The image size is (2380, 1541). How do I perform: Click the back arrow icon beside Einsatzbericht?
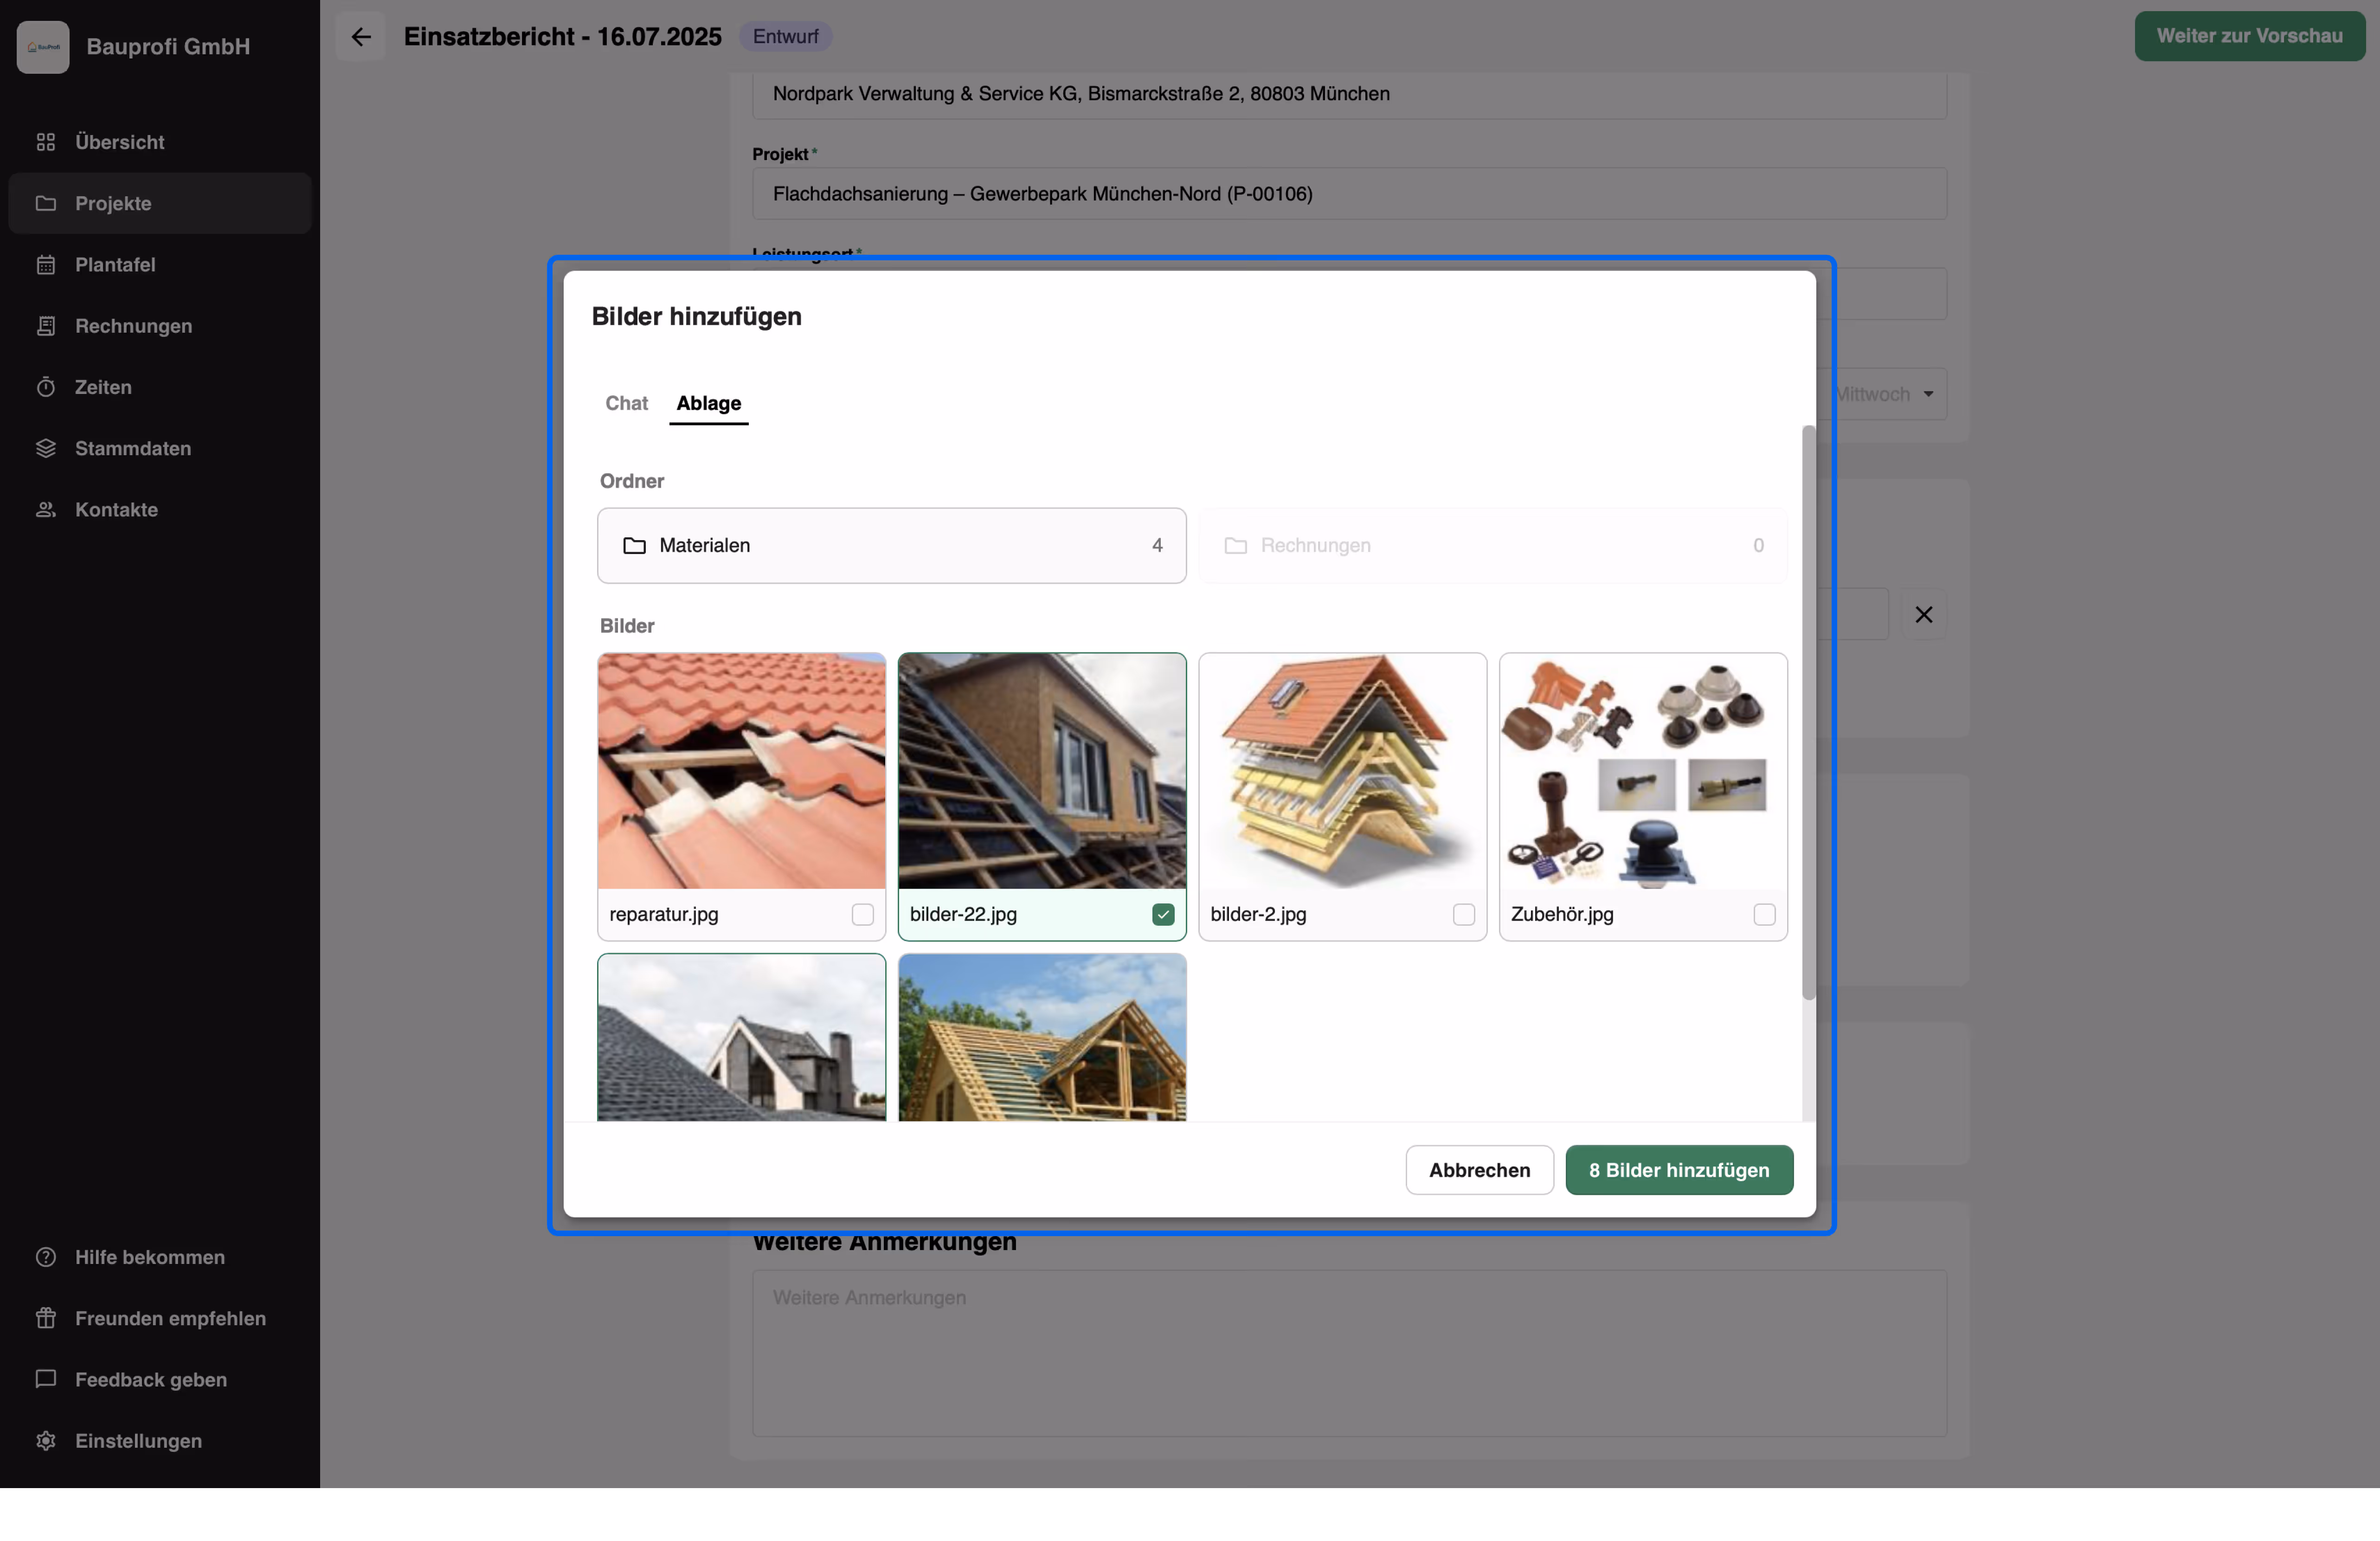coord(361,37)
